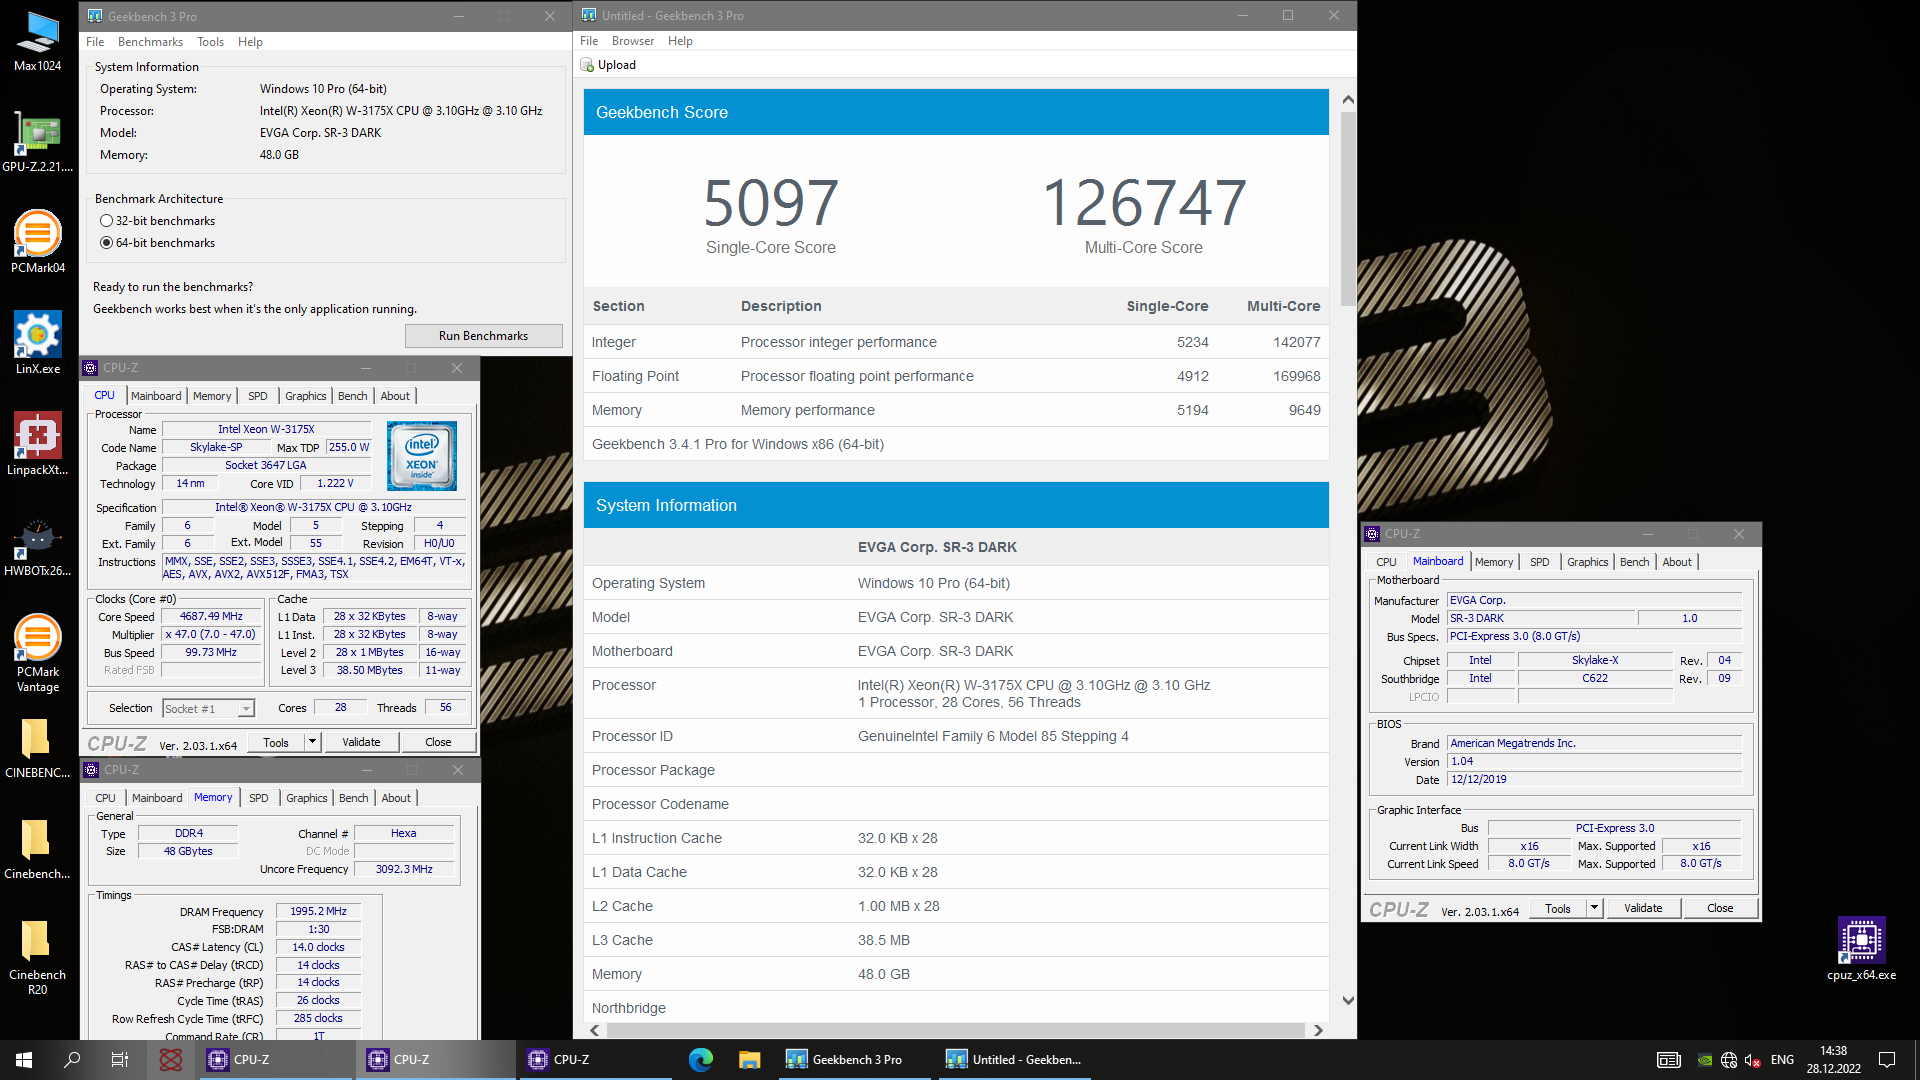Open Microsoft Edge from taskbar

pyautogui.click(x=701, y=1060)
